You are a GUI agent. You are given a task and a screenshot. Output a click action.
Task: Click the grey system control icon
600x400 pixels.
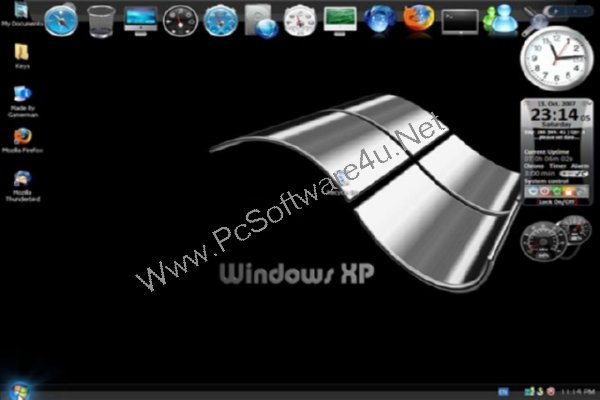[x=580, y=191]
